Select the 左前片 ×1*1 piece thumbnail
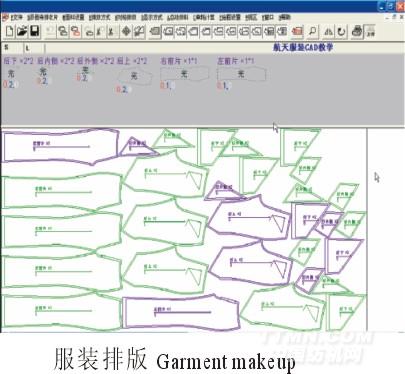 [241, 74]
